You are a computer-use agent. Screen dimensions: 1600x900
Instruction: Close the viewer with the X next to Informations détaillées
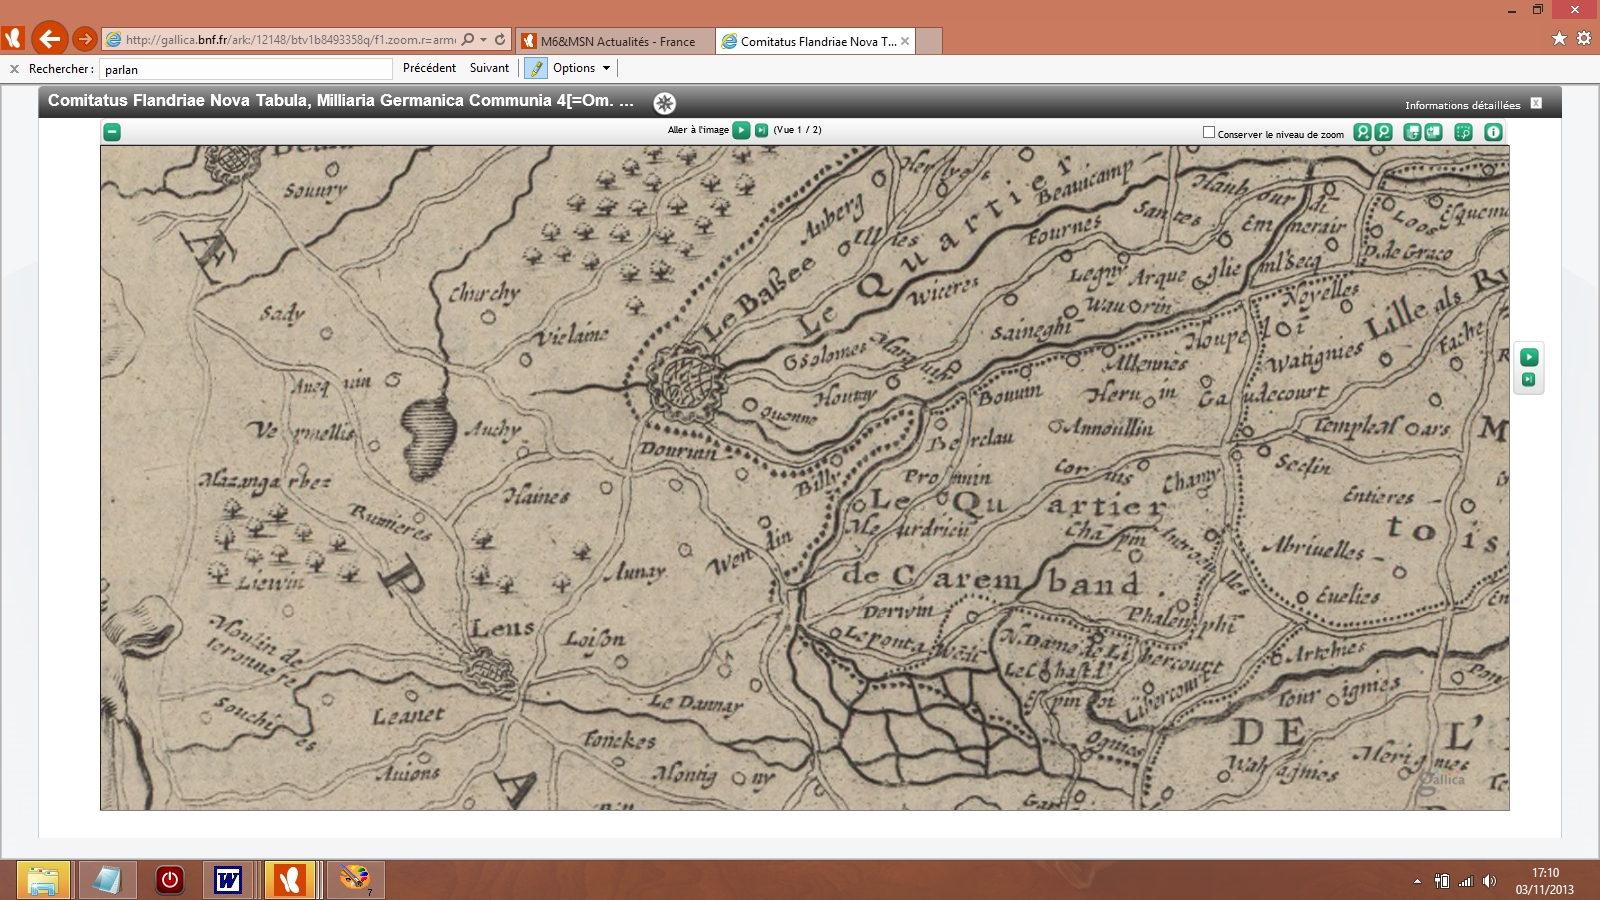pyautogui.click(x=1536, y=103)
